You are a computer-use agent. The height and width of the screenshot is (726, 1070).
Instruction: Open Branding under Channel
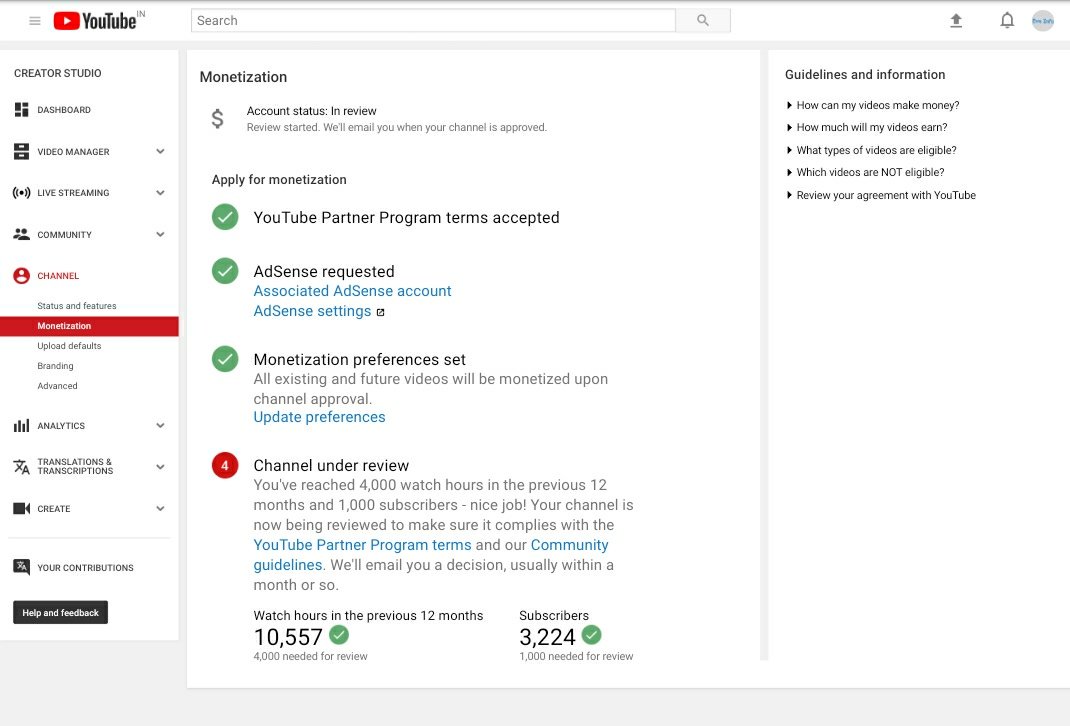(x=55, y=366)
